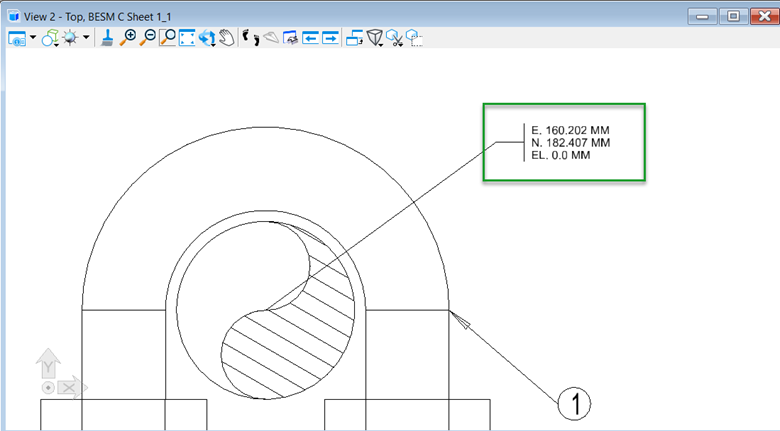The height and width of the screenshot is (431, 780).
Task: Click the Update View brush icon
Action: click(x=106, y=38)
